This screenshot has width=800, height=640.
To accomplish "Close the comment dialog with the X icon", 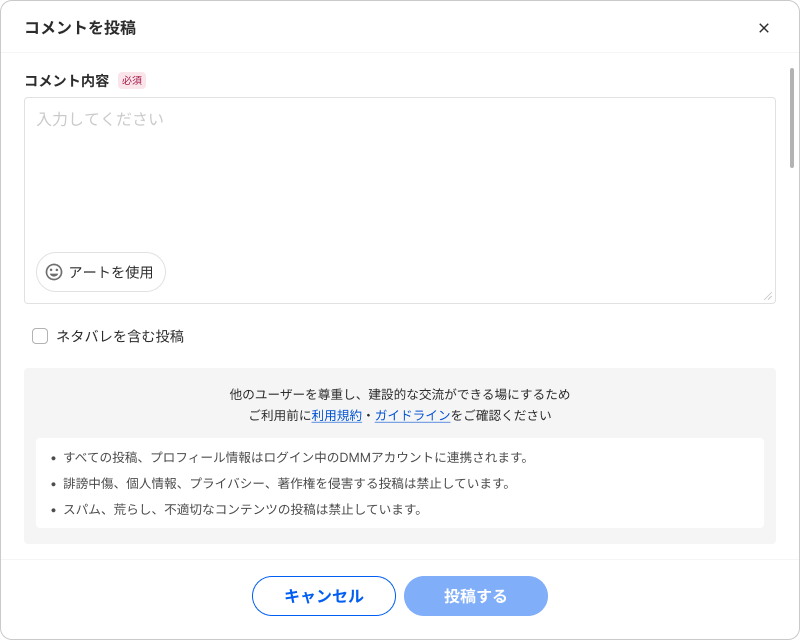I will click(x=764, y=28).
